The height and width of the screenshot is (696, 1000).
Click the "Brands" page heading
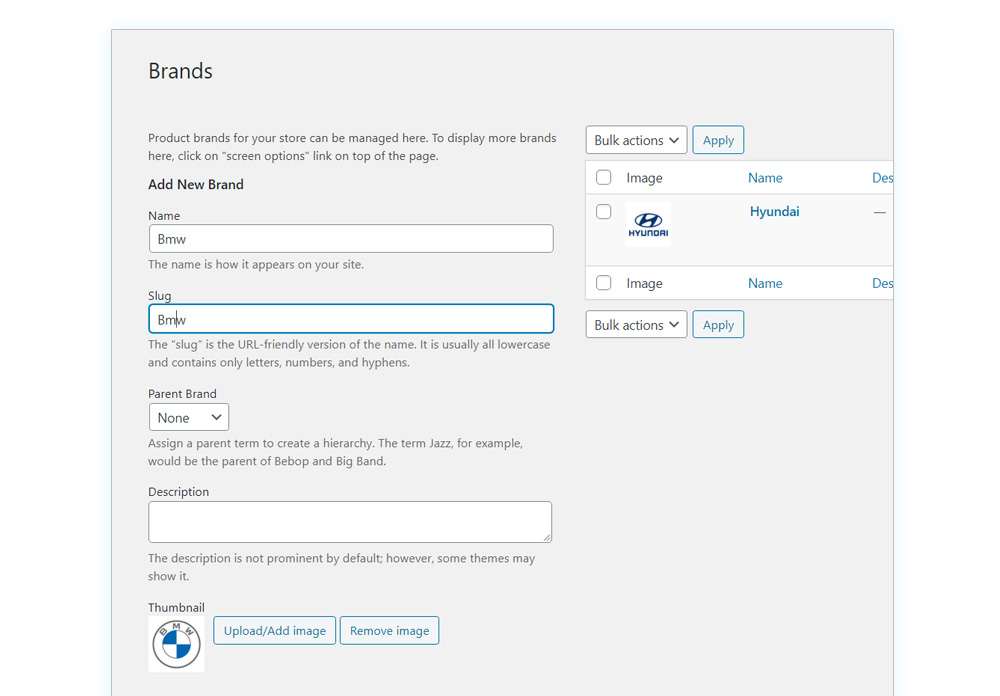(180, 71)
